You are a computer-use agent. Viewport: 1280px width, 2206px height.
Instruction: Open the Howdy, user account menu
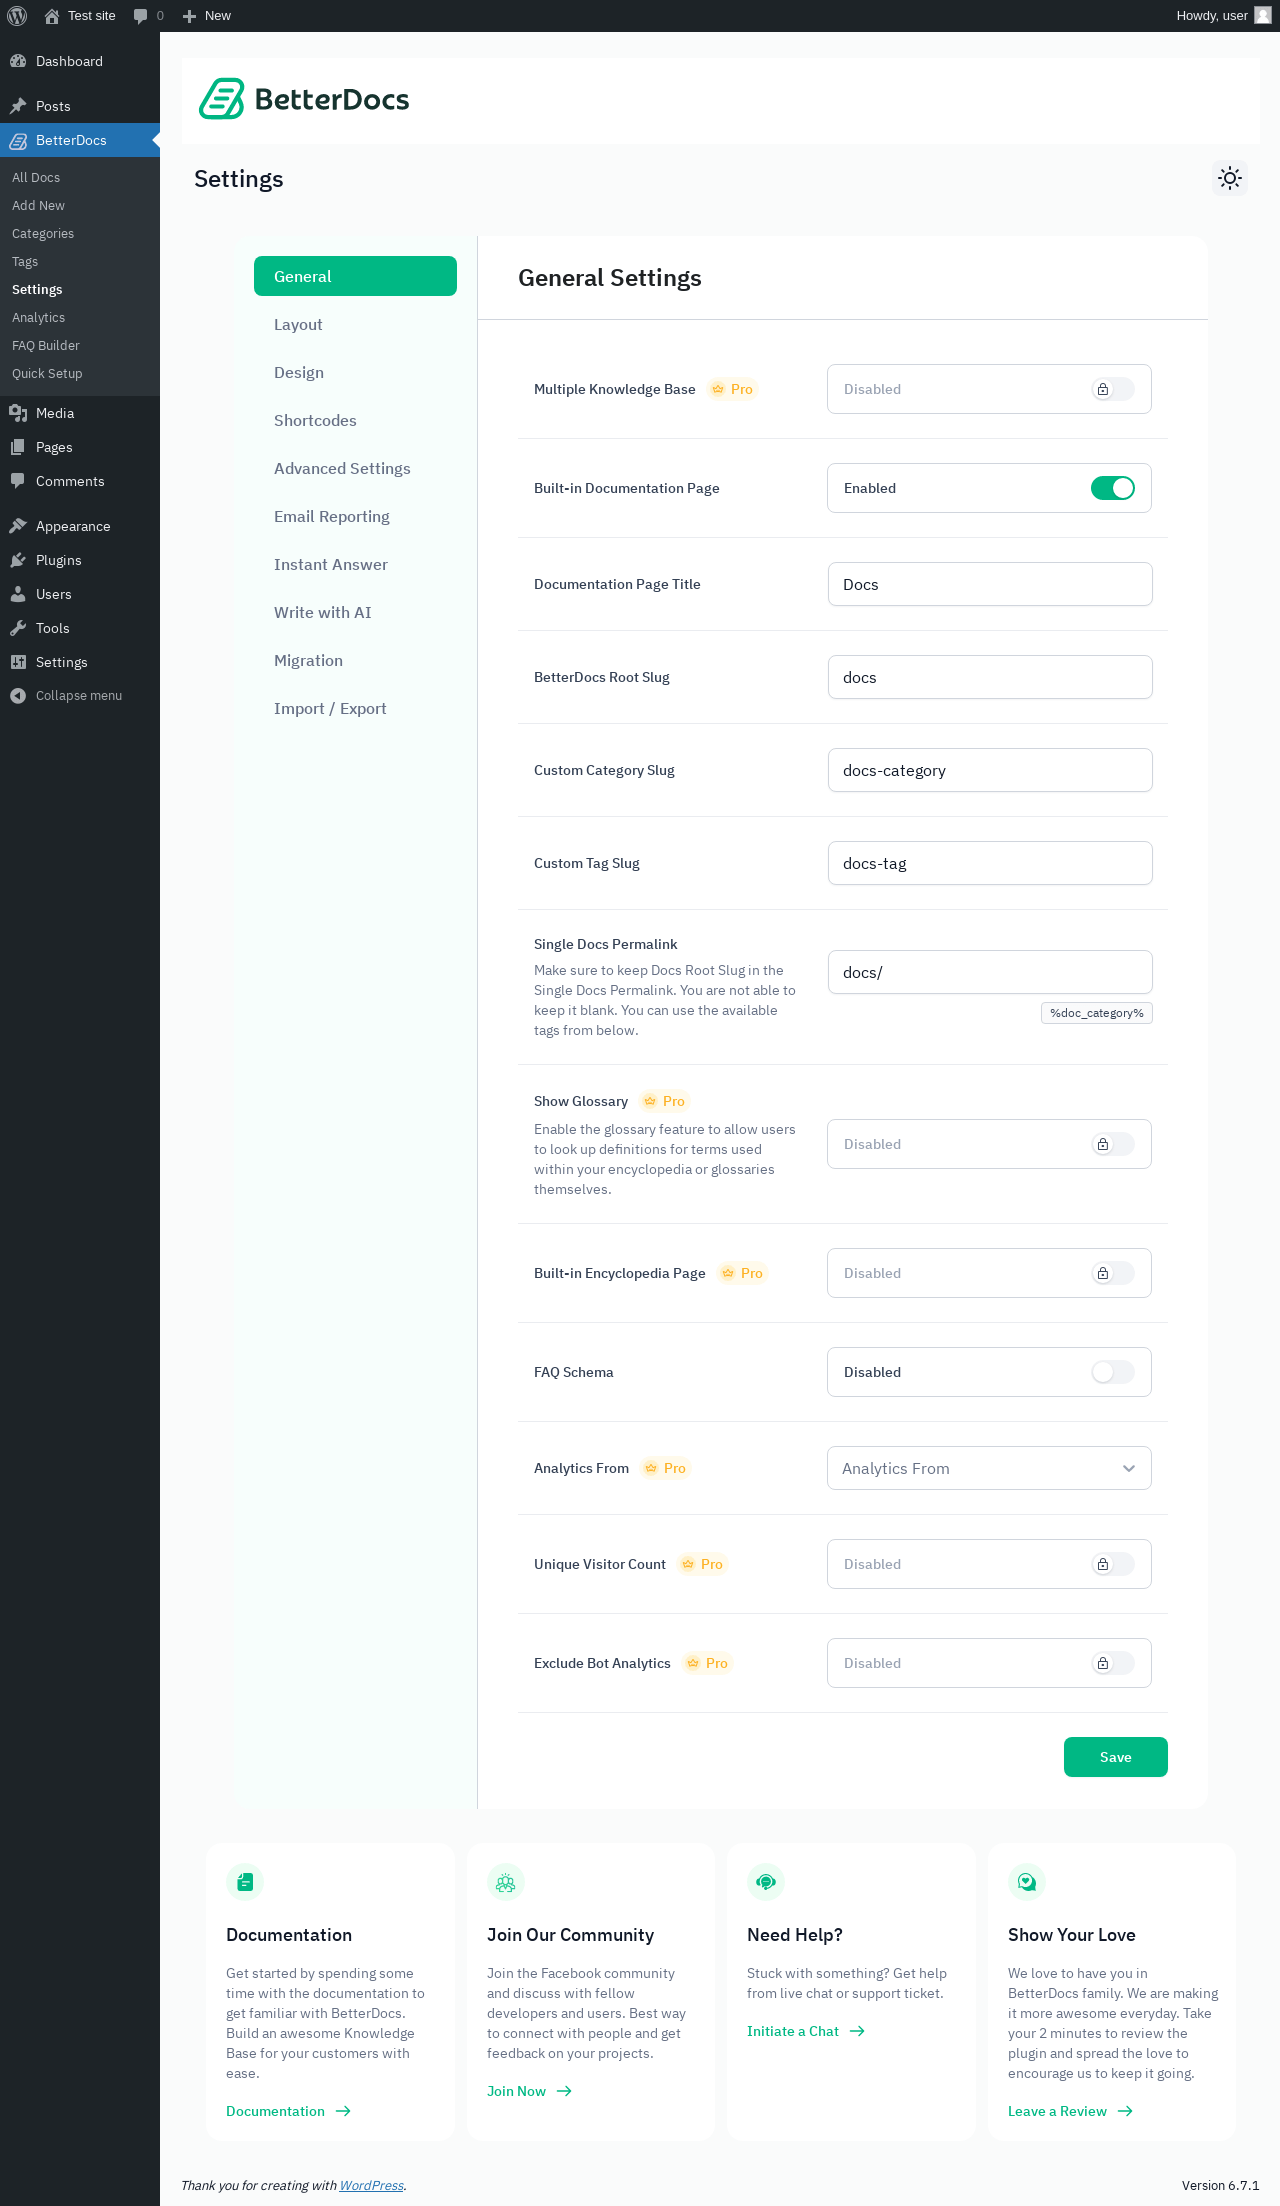1222,16
